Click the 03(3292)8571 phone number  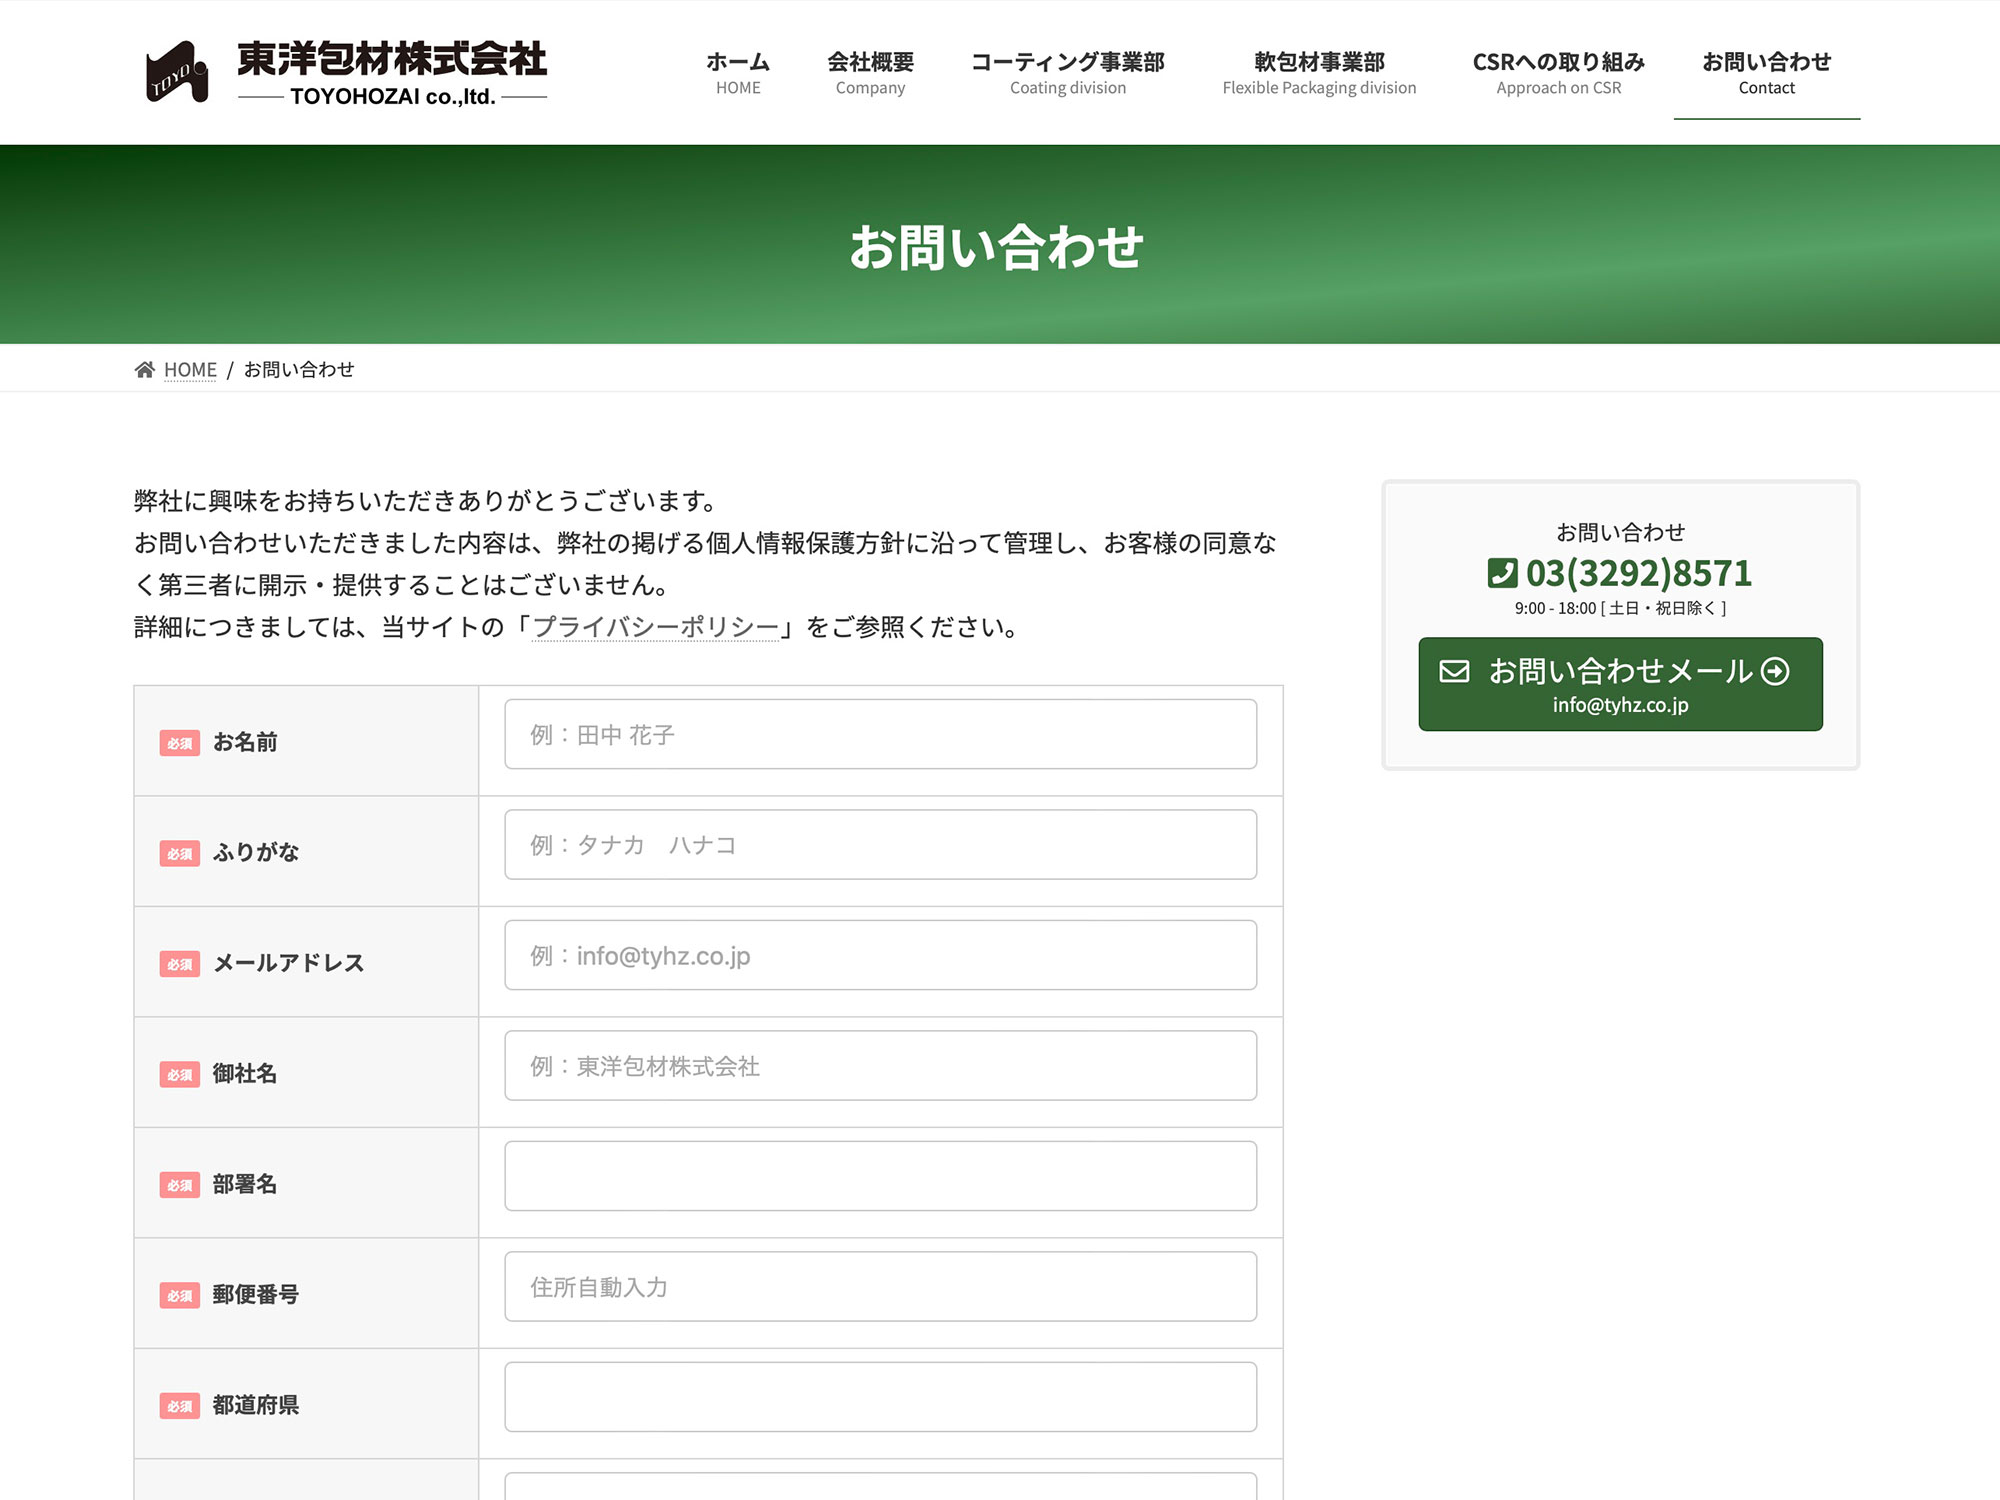pos(1638,572)
